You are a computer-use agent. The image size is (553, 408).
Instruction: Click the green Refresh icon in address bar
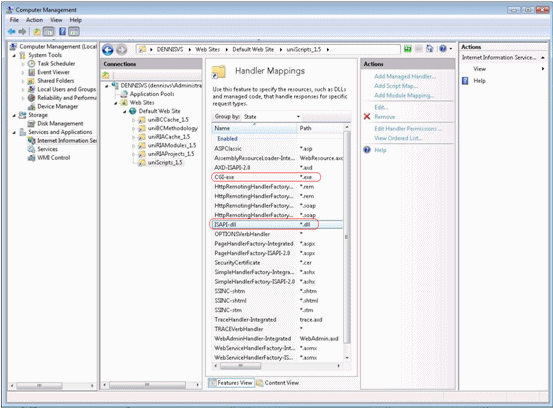(408, 49)
